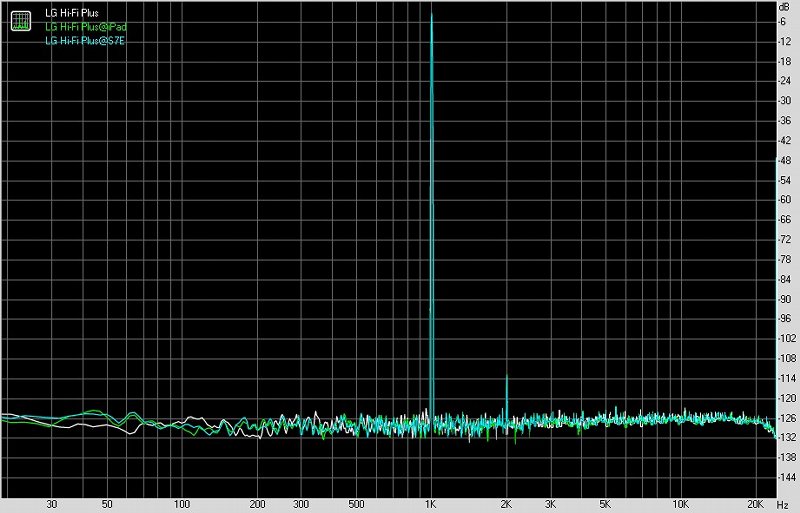Viewport: 800px width, 513px height.
Task: Click the 2 kHz harmonic spike
Action: pos(507,398)
